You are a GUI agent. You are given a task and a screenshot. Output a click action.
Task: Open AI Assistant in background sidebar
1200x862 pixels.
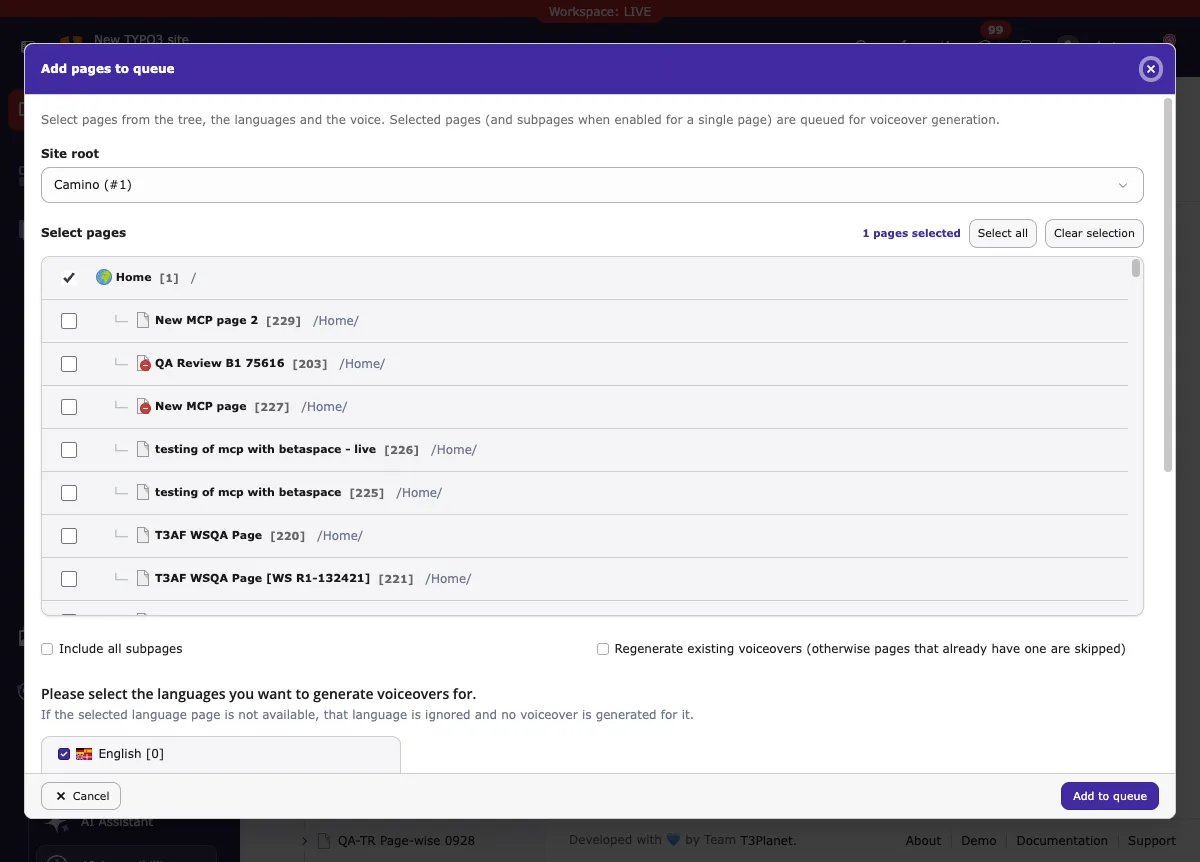point(117,822)
